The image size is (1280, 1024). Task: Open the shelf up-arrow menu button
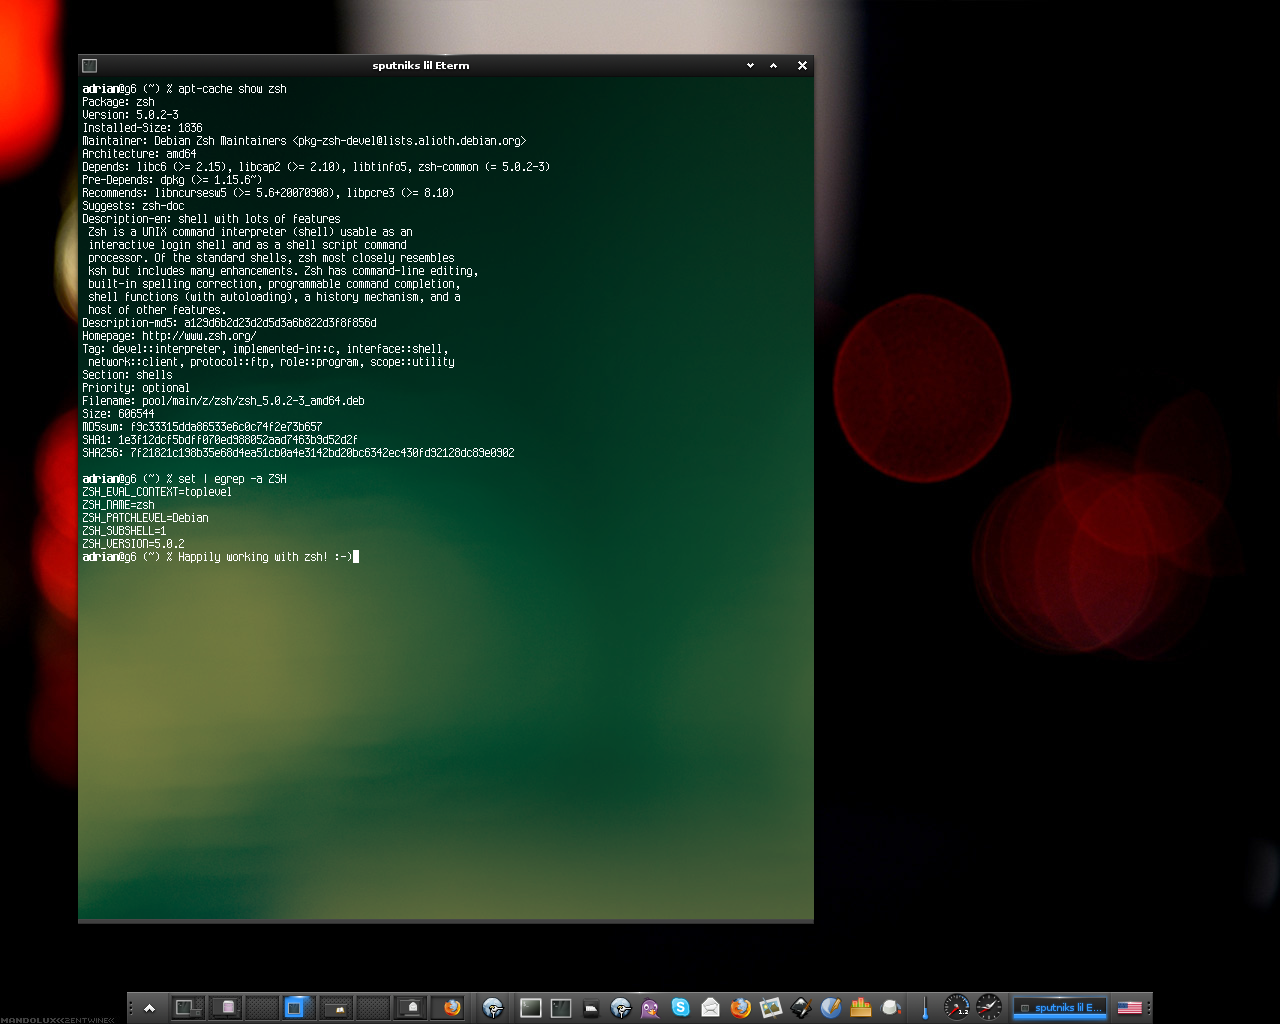click(x=149, y=1008)
